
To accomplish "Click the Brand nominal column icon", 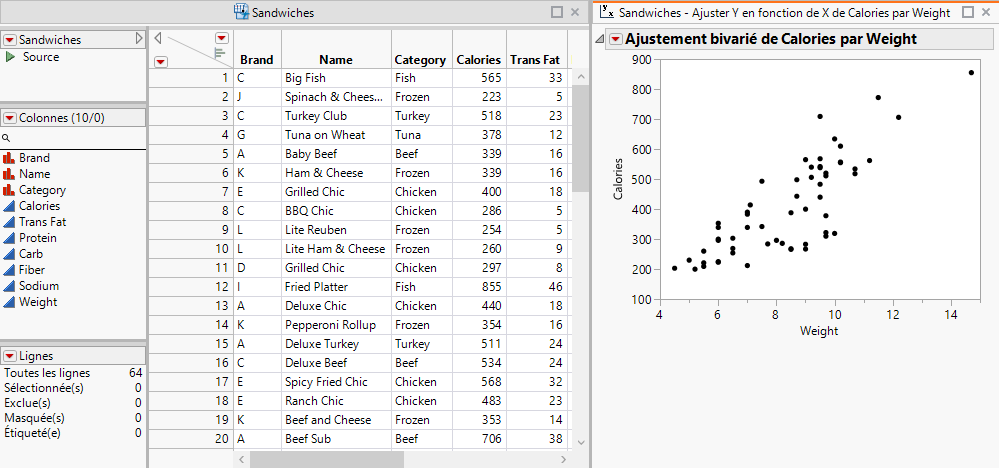I will (9, 158).
